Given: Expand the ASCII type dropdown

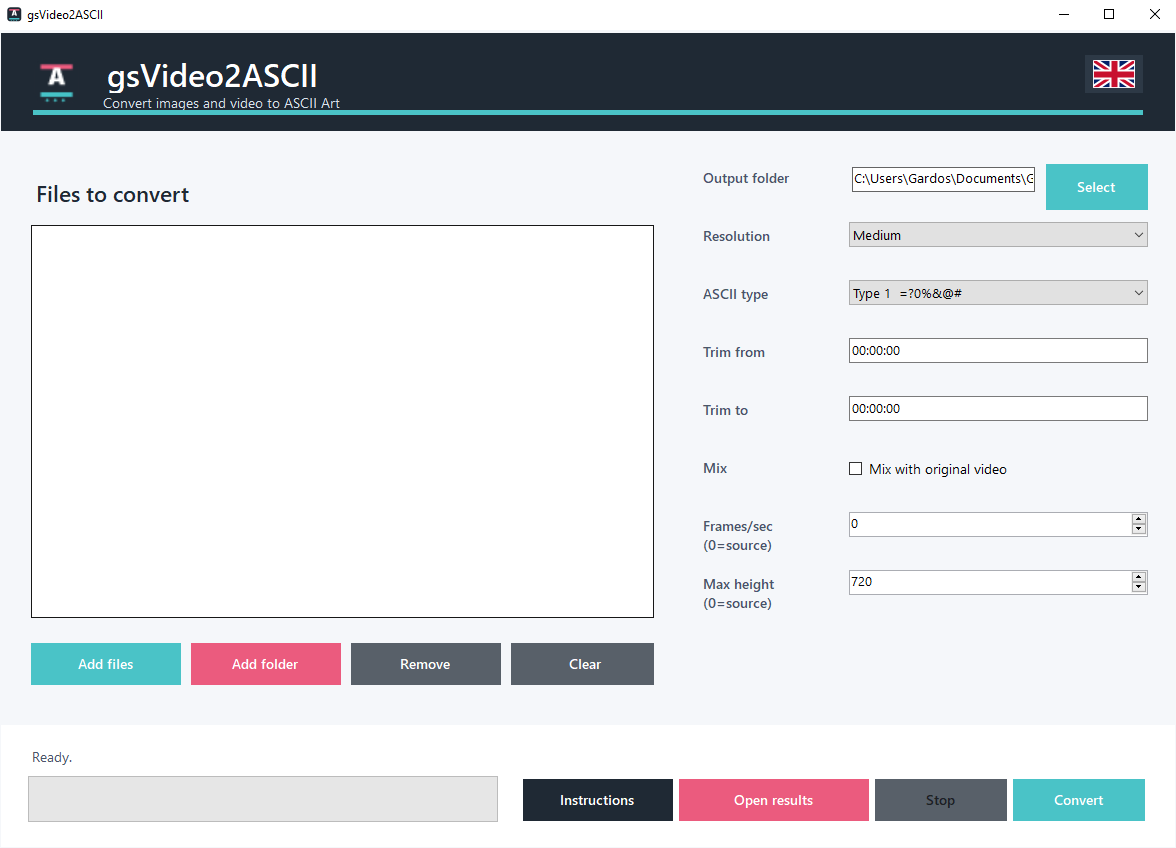Looking at the screenshot, I should pos(998,293).
